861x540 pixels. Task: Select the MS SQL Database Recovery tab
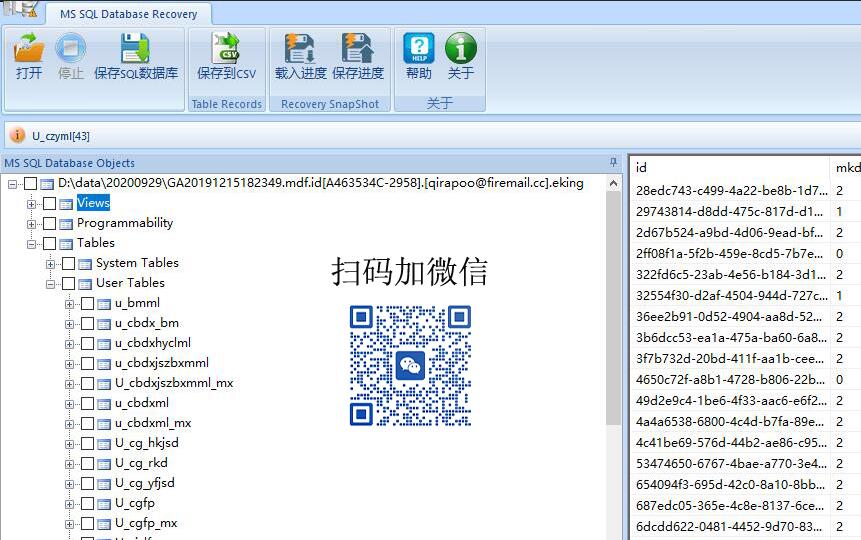(x=128, y=14)
